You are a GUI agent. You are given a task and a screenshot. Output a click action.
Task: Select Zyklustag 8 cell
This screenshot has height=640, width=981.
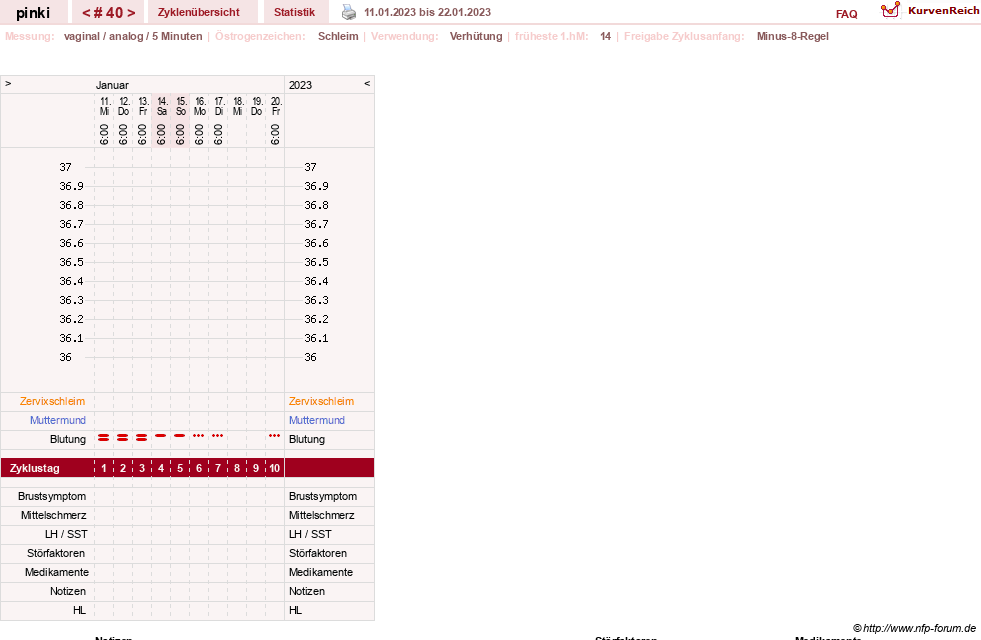click(236, 468)
